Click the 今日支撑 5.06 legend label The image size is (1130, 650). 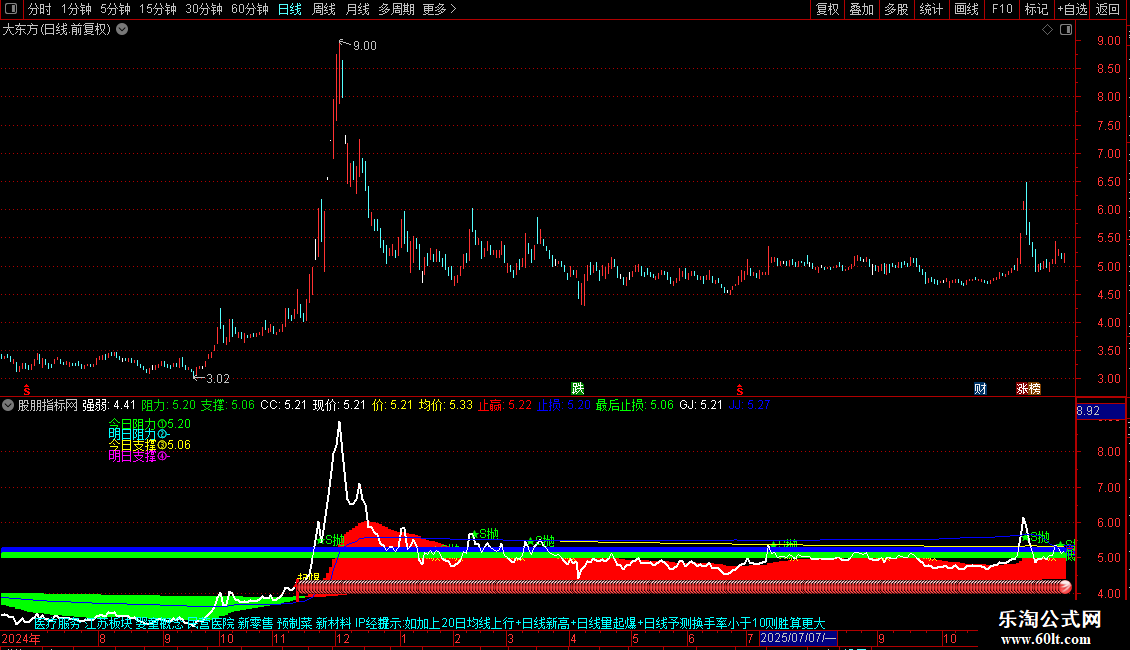[x=149, y=445]
